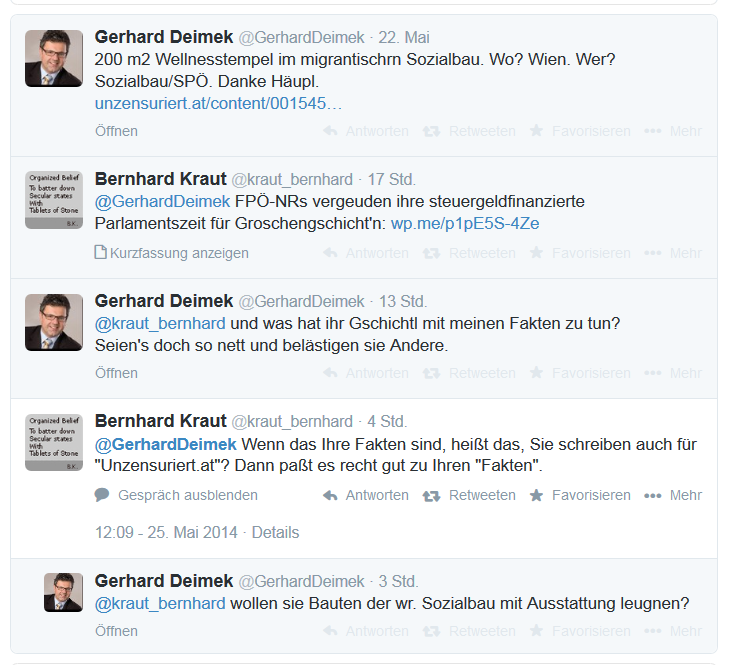Click the favorite star icon on the 4 Std. tweet
This screenshot has height=665, width=742.
coord(536,495)
